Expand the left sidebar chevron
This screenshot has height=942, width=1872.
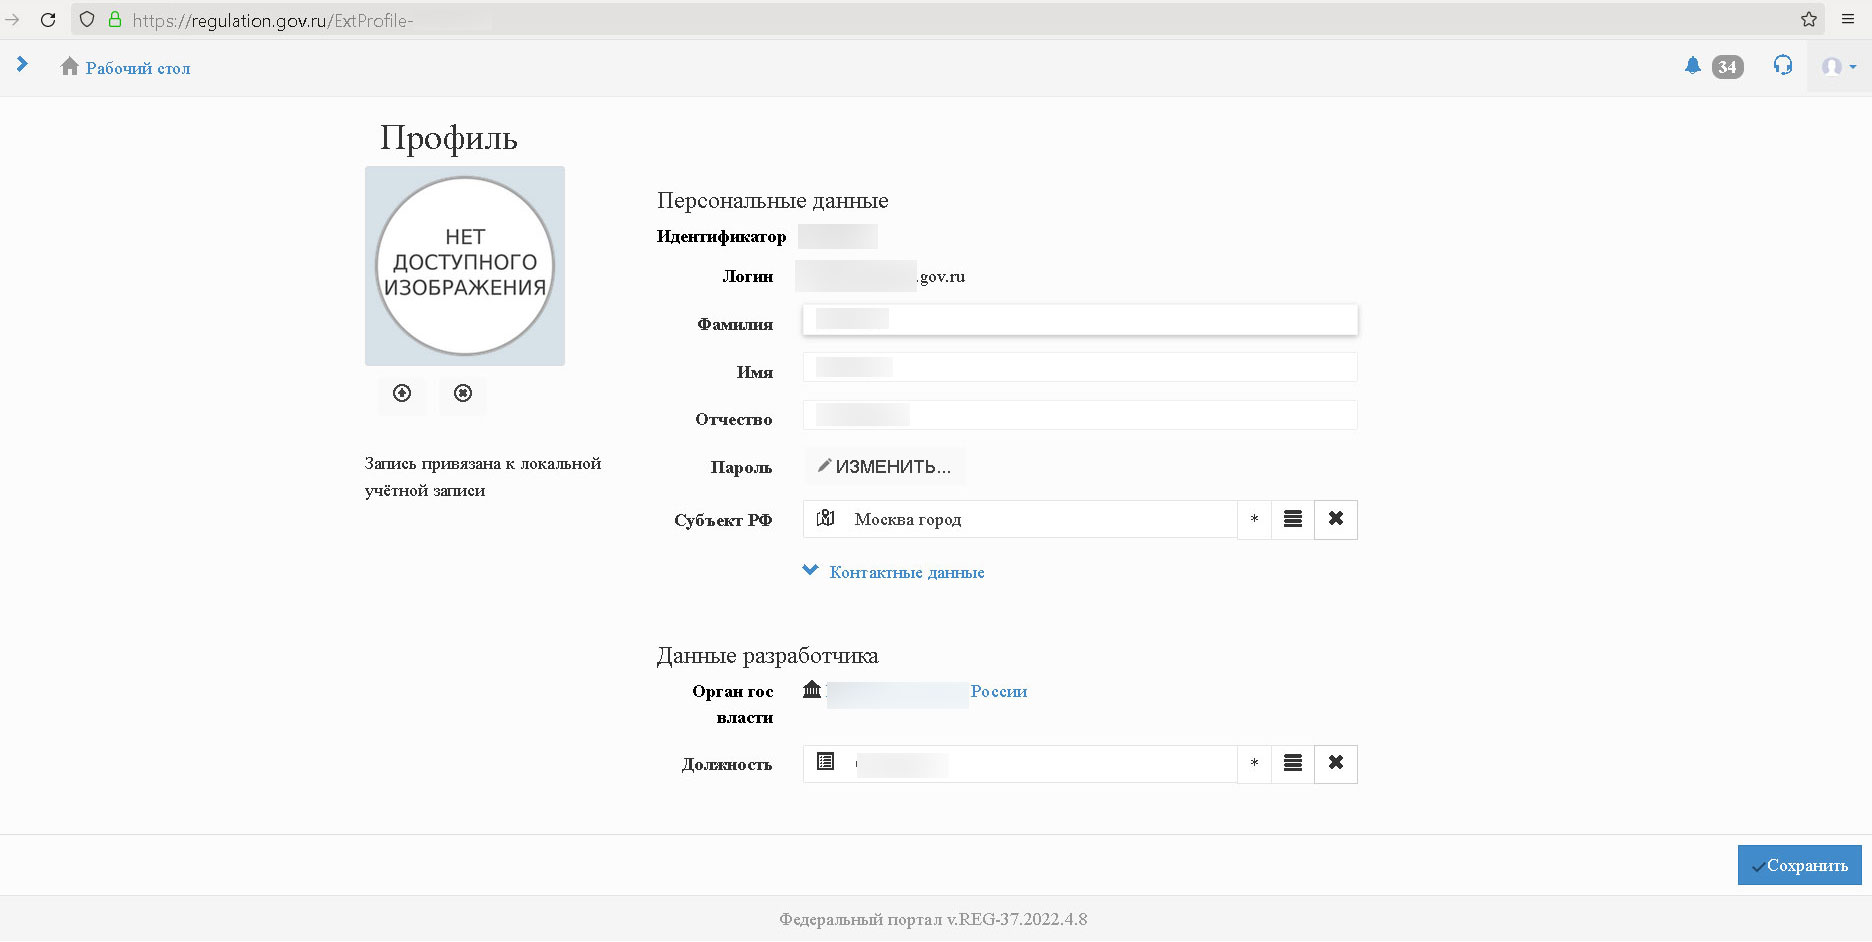pyautogui.click(x=22, y=65)
